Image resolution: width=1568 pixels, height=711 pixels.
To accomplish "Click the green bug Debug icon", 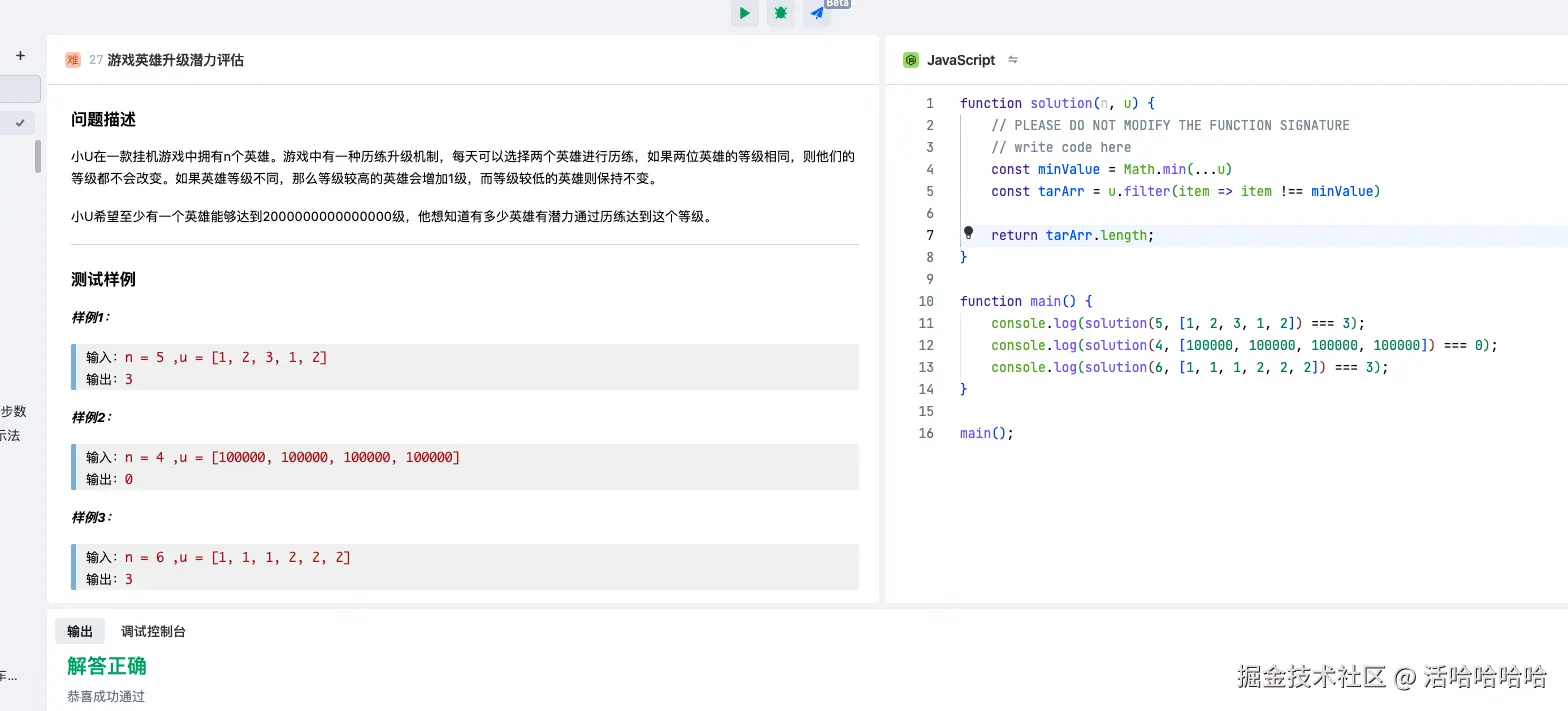I will pyautogui.click(x=781, y=13).
